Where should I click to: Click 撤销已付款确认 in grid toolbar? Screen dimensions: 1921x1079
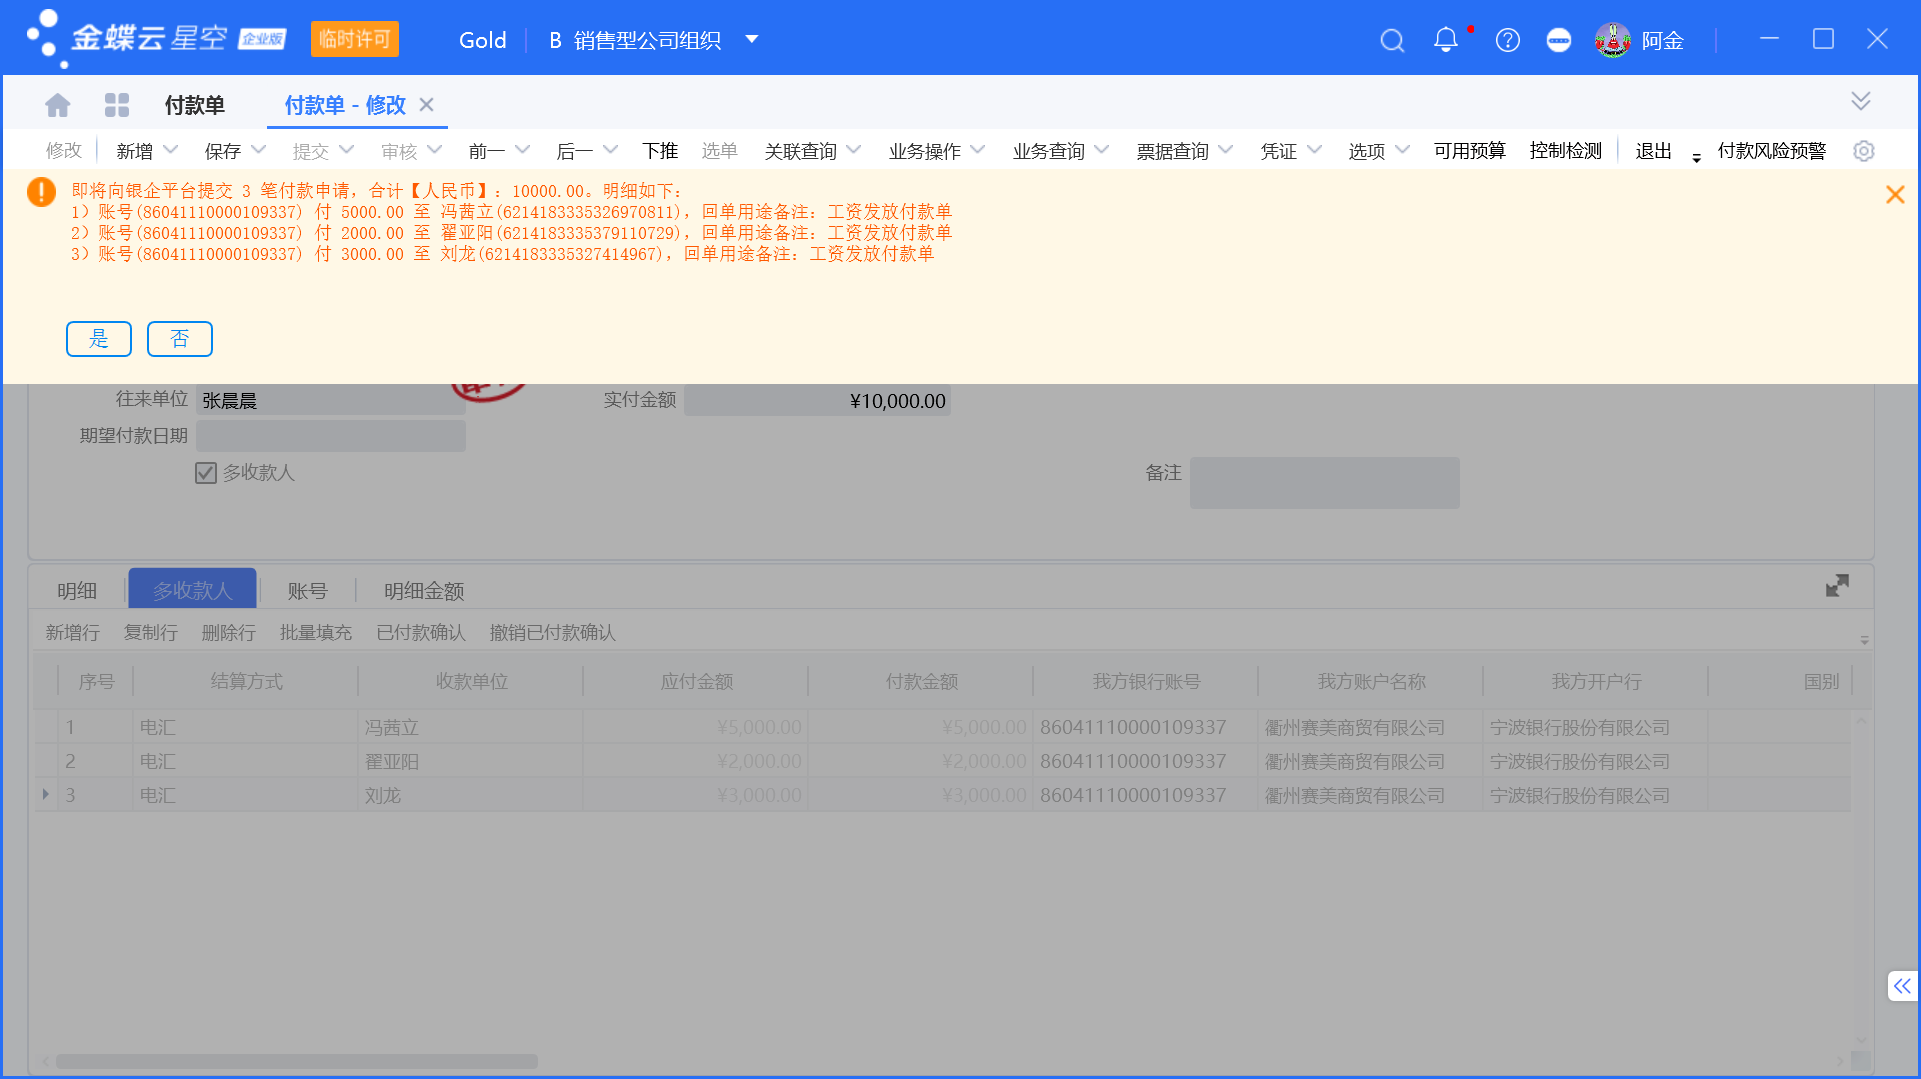[552, 632]
